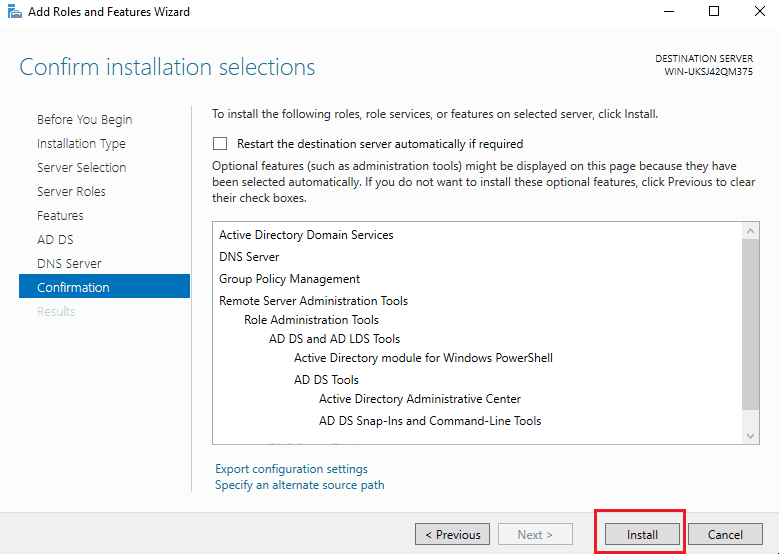Select Group Policy Management entry

click(x=289, y=279)
